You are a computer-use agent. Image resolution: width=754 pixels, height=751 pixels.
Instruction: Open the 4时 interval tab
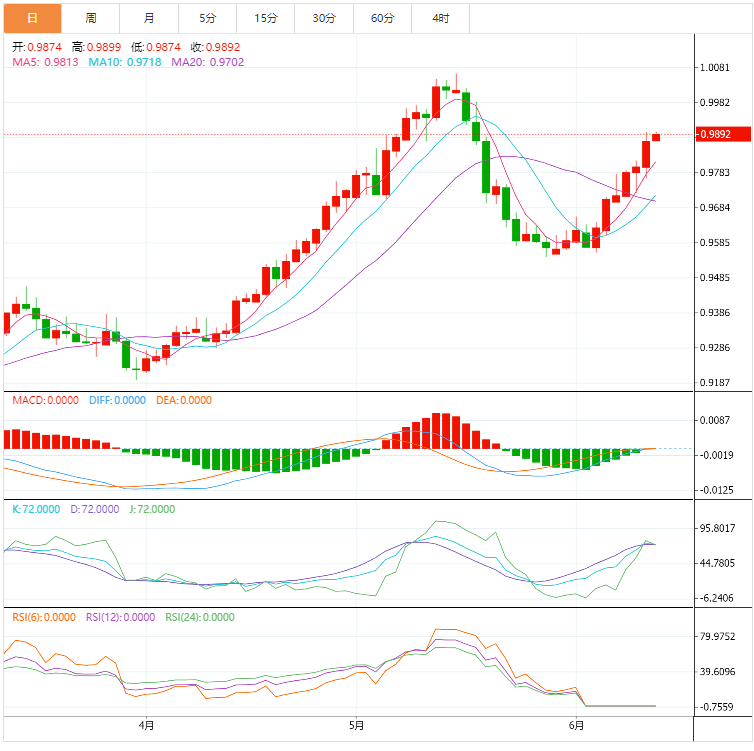coord(440,18)
